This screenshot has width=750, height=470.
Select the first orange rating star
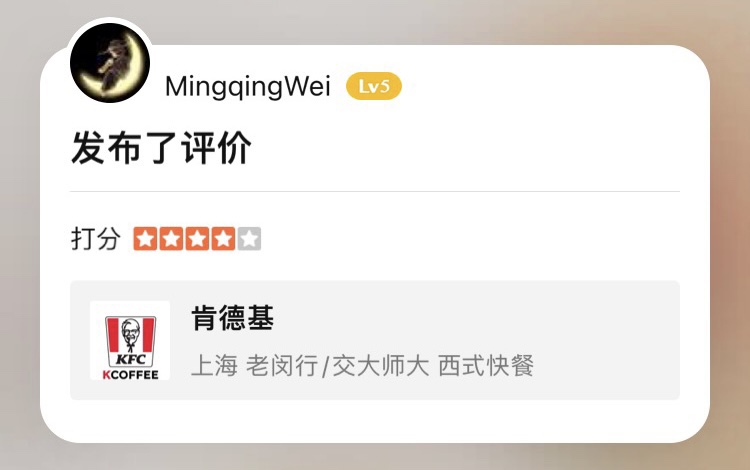145,239
